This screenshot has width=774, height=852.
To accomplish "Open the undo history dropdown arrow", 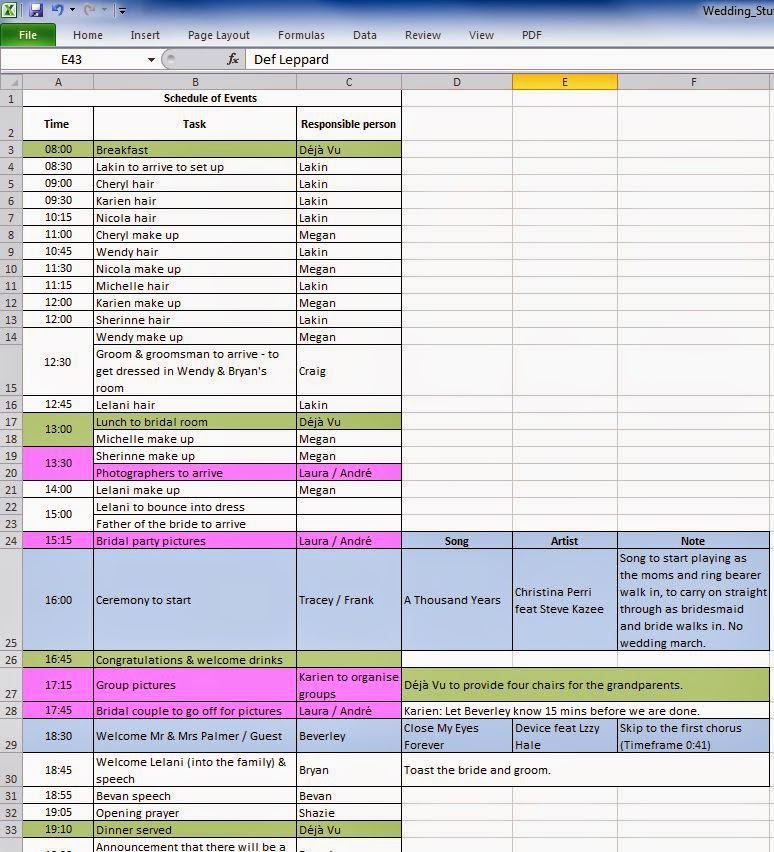I will (x=72, y=10).
